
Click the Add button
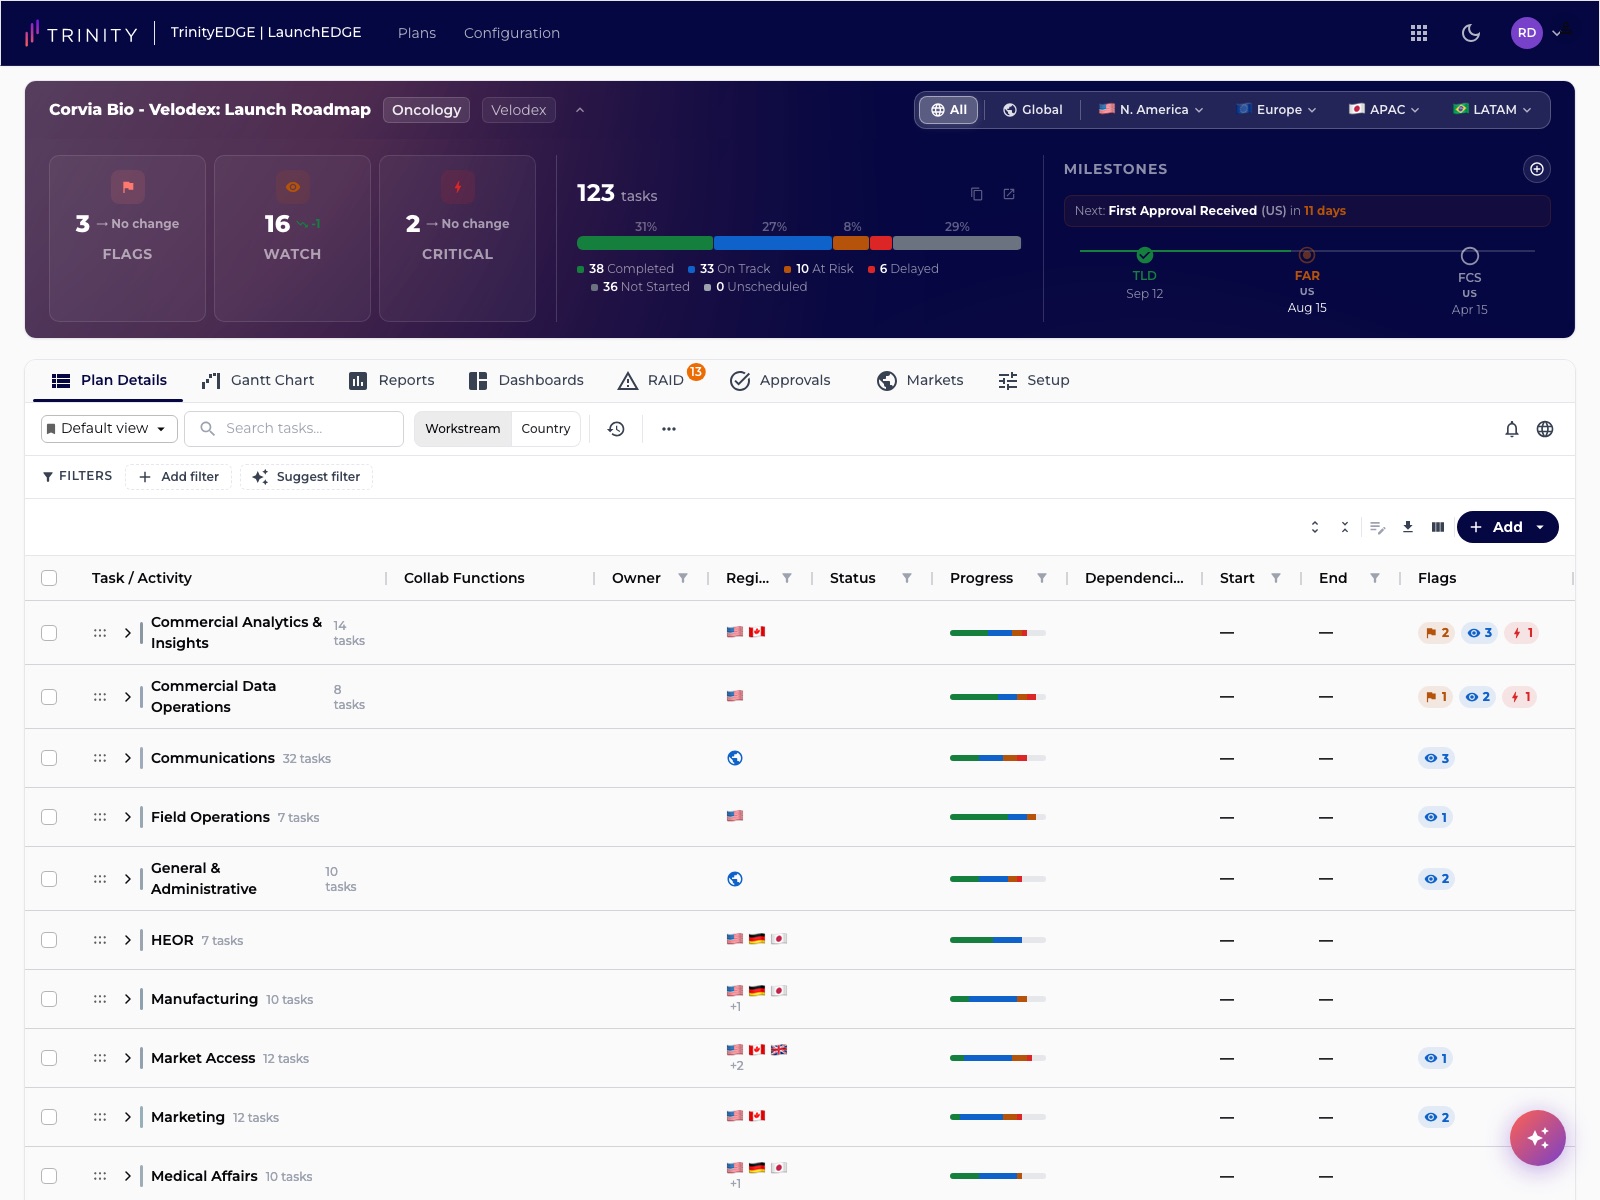click(x=1507, y=527)
